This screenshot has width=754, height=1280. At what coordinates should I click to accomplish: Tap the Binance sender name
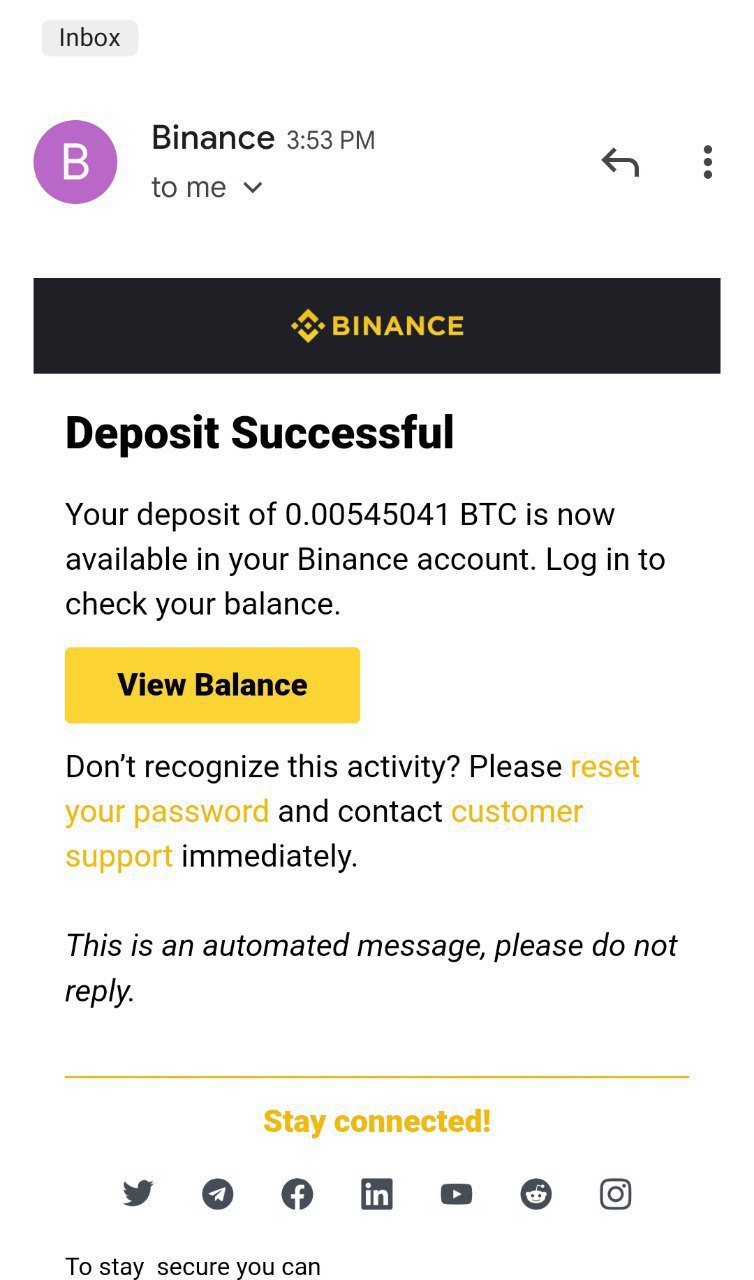tap(212, 138)
